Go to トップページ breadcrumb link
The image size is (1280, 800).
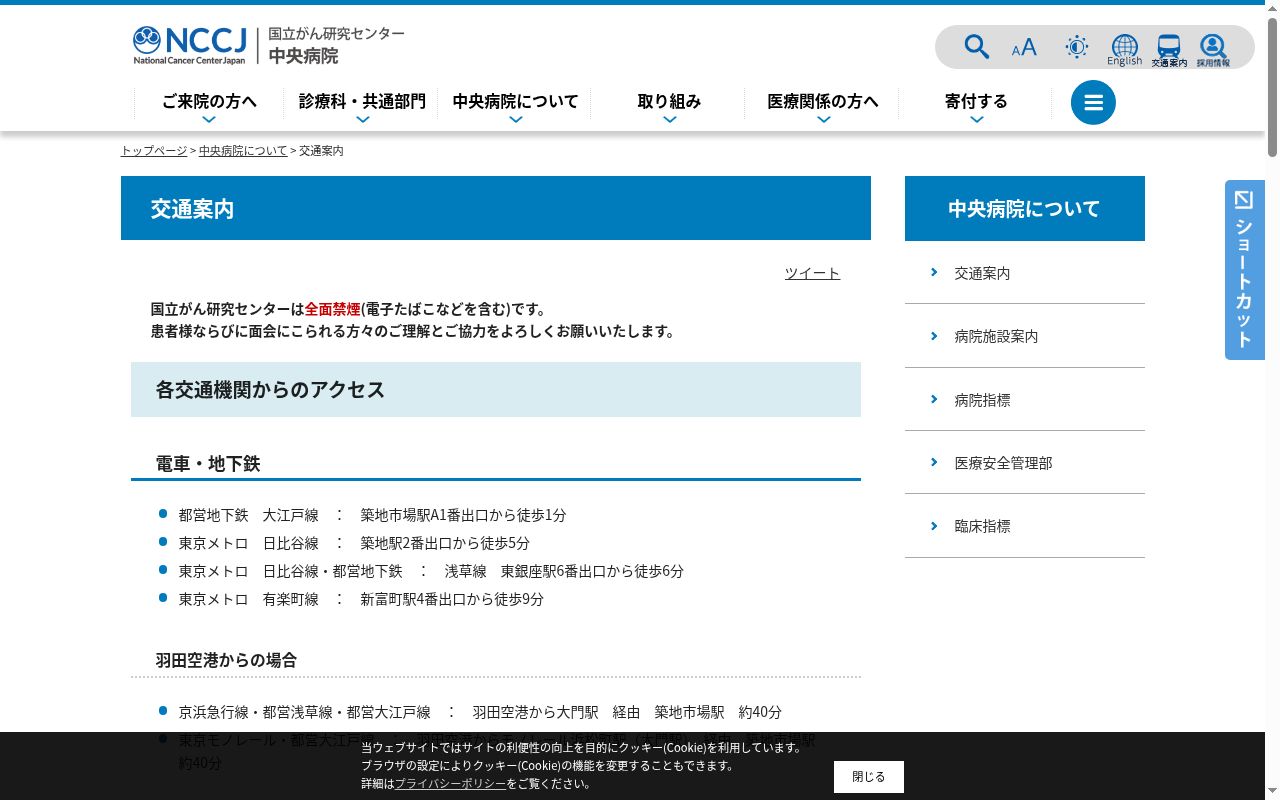[154, 151]
